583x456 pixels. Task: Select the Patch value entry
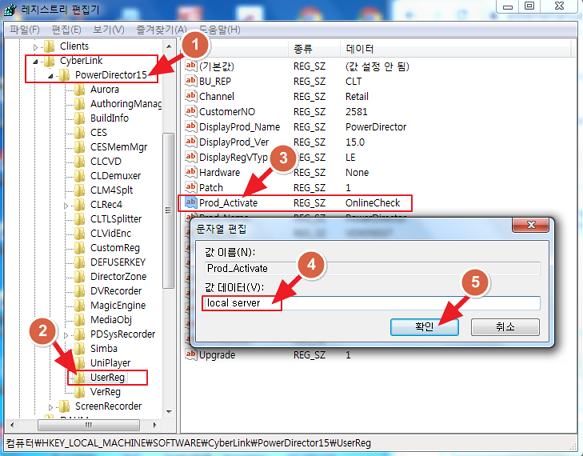(x=211, y=187)
